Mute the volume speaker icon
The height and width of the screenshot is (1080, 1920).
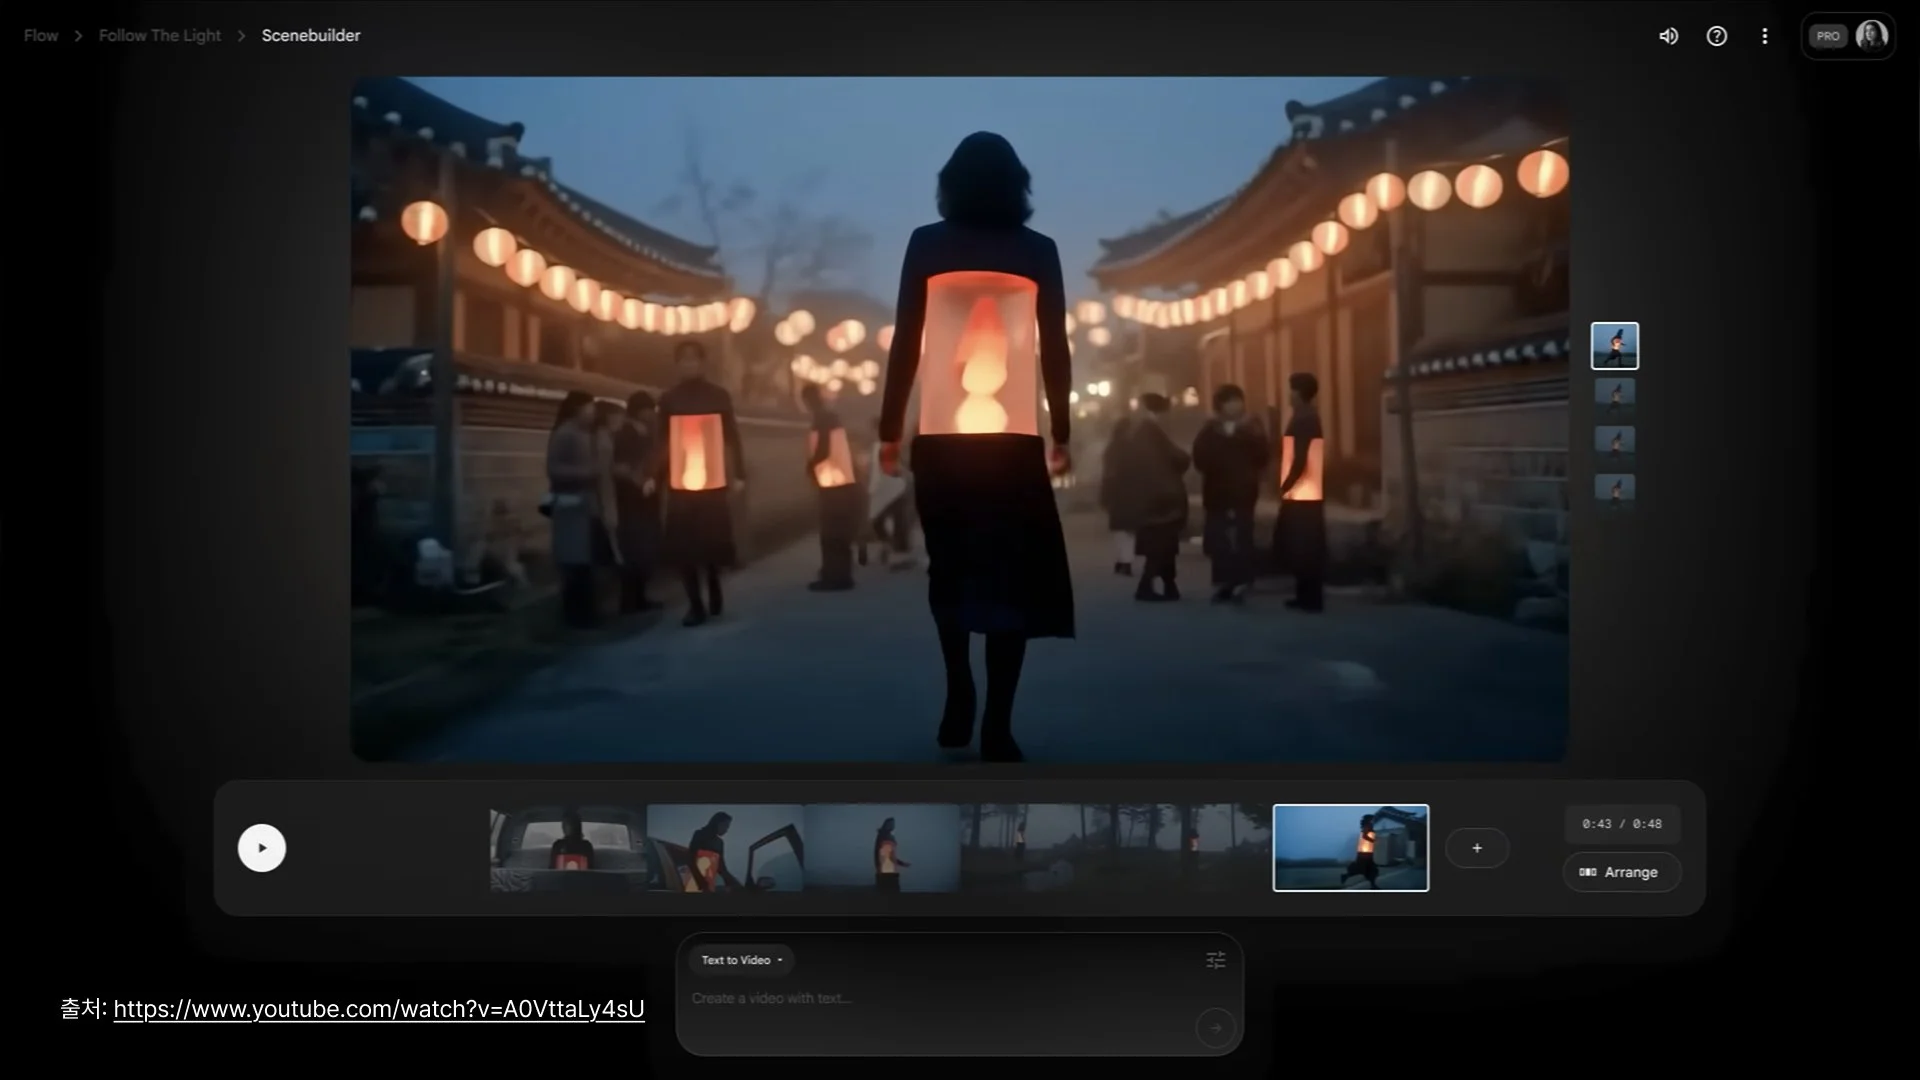tap(1668, 36)
